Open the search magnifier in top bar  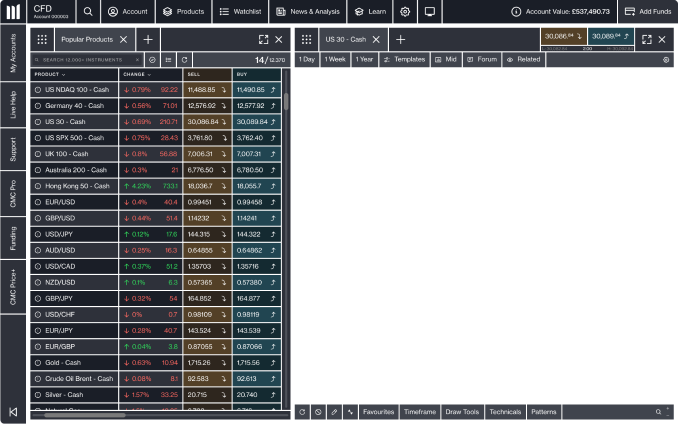coord(88,12)
